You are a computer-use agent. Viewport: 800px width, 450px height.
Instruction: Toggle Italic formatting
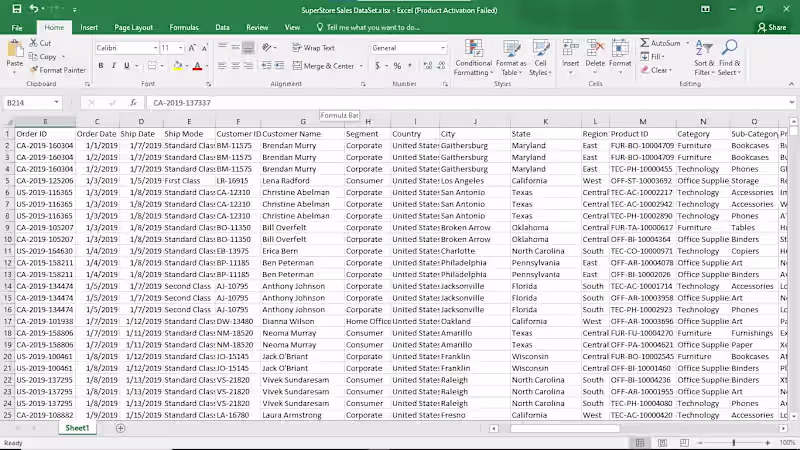coord(112,66)
